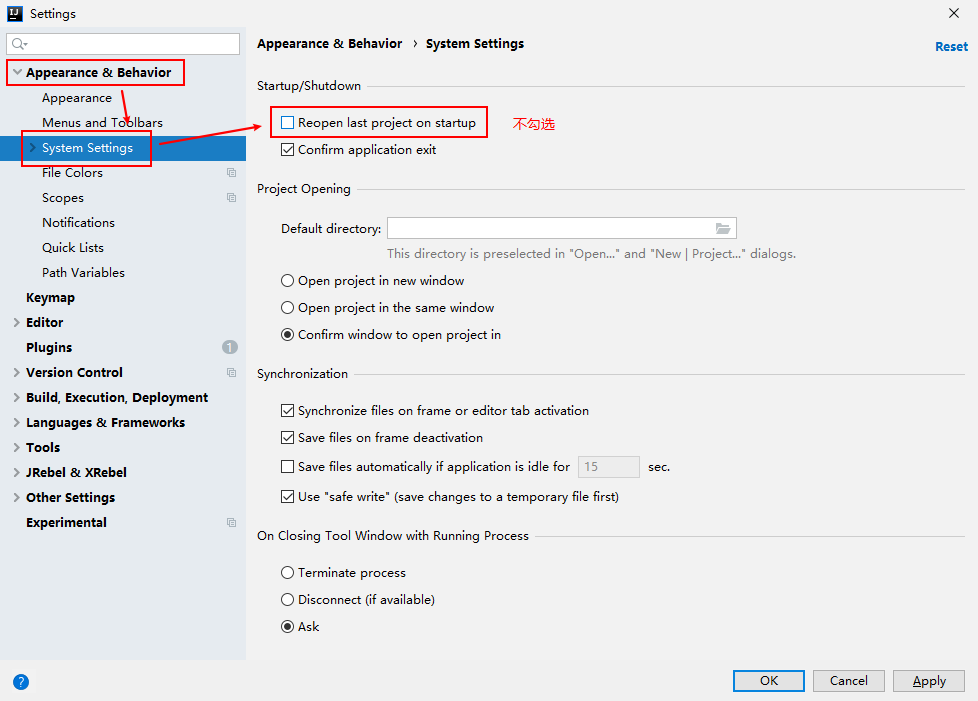Click the Apply button
Image resolution: width=978 pixels, height=701 pixels.
tap(929, 681)
